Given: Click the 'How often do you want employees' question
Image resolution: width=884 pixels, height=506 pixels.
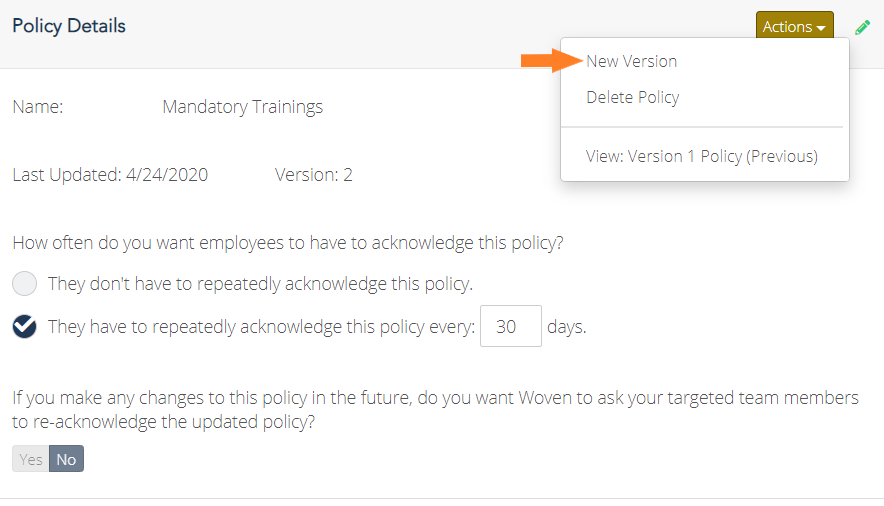Looking at the screenshot, I should 288,243.
